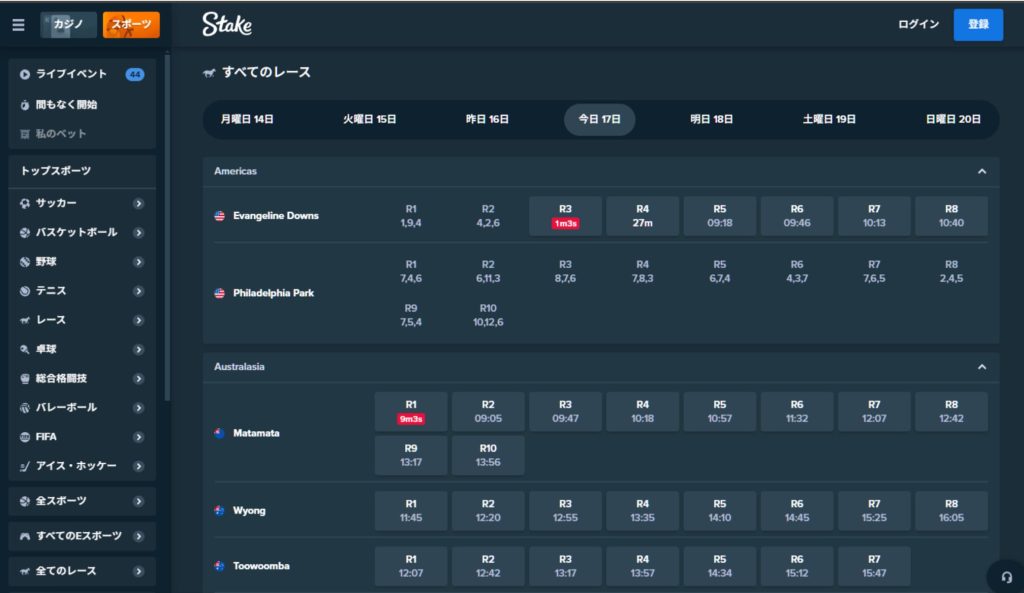The image size is (1024, 593).
Task: Click the トップスポーツ heading
Action: (x=56, y=171)
